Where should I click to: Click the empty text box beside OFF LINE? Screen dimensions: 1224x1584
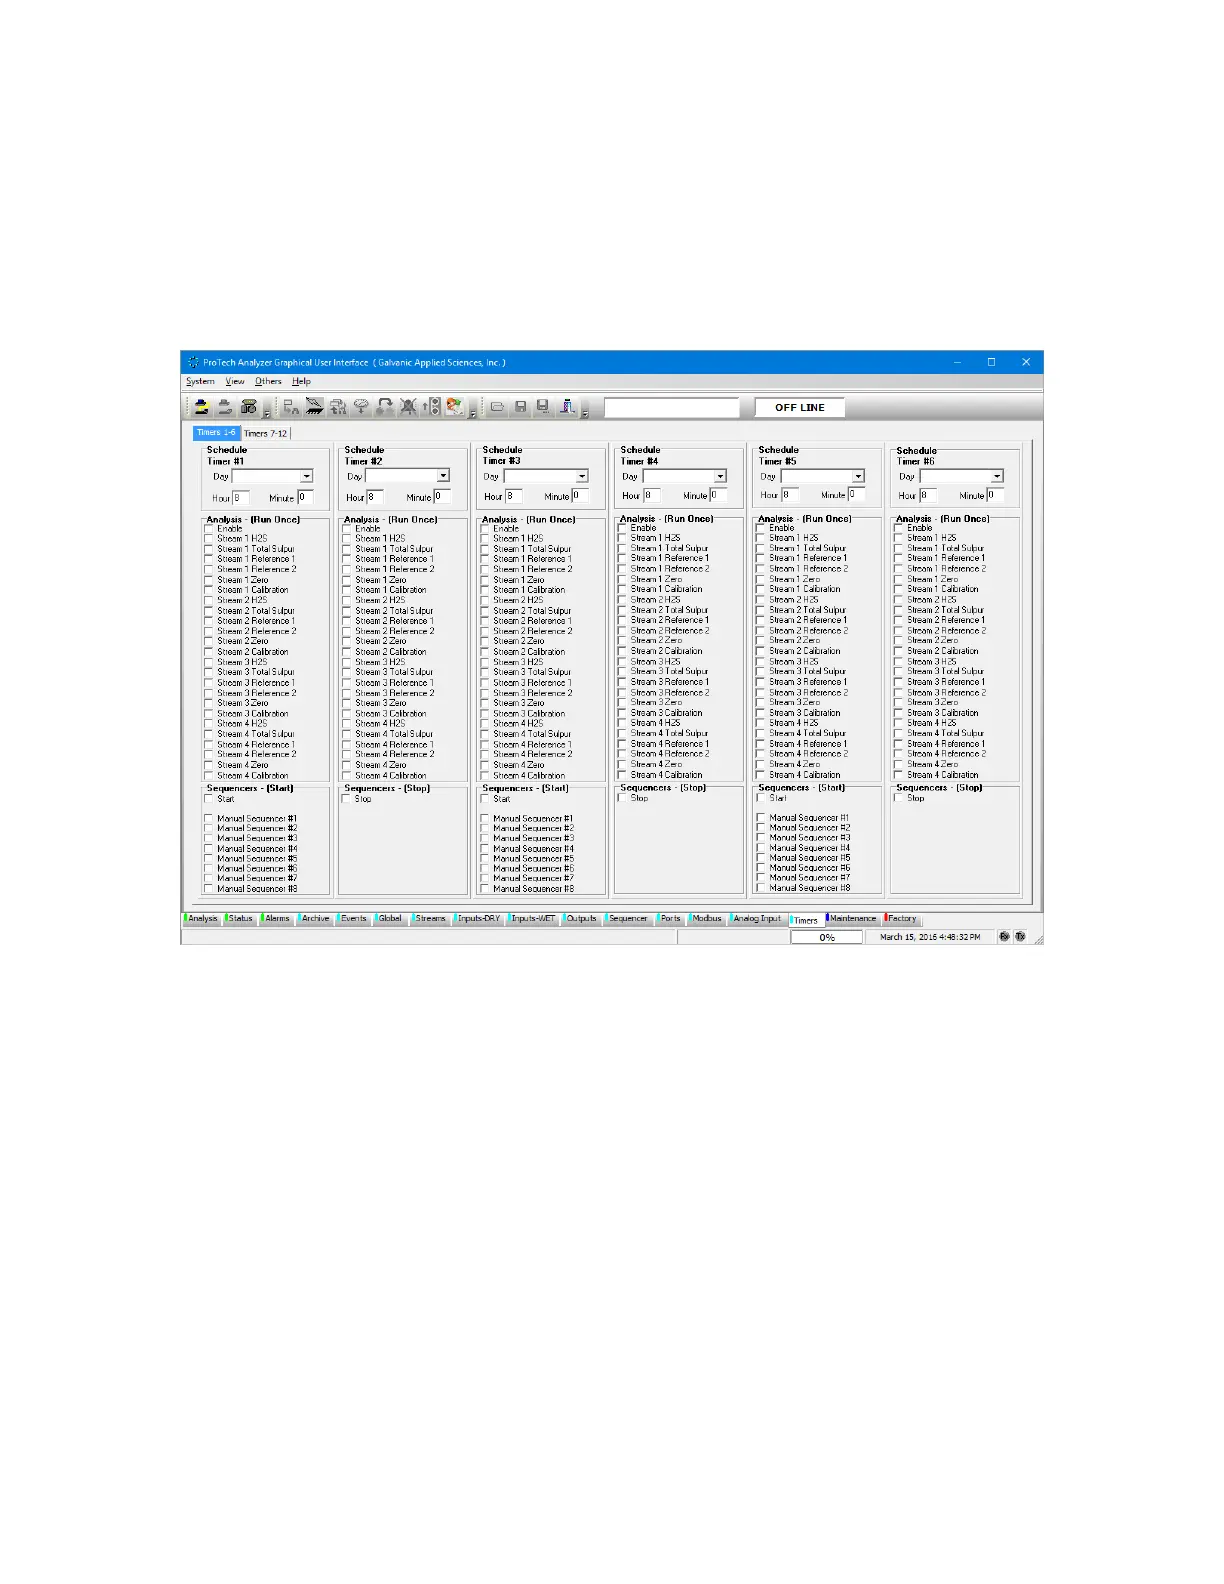(671, 407)
